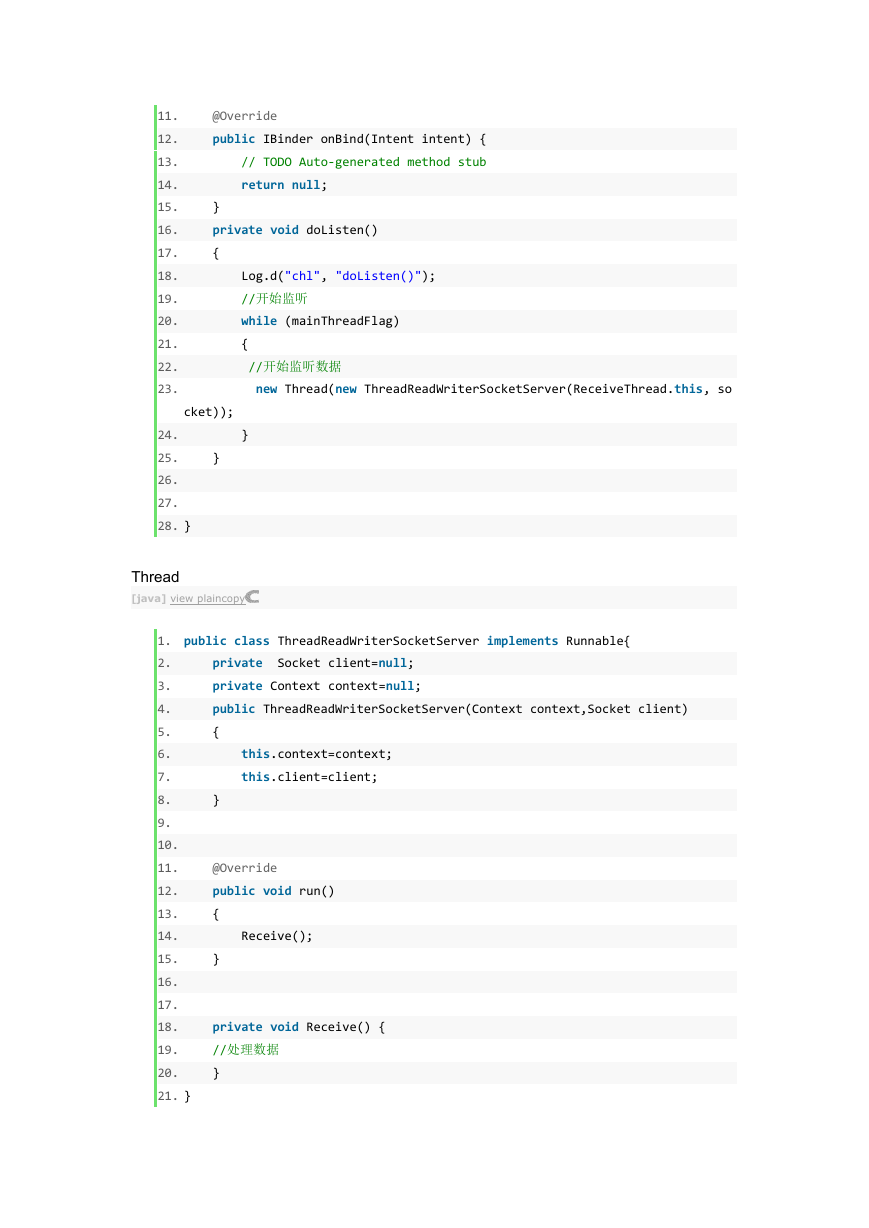This screenshot has height=1228, width=869.
Task: Click the ThreadReadWriterSocketServer class declaration line
Action: point(407,641)
